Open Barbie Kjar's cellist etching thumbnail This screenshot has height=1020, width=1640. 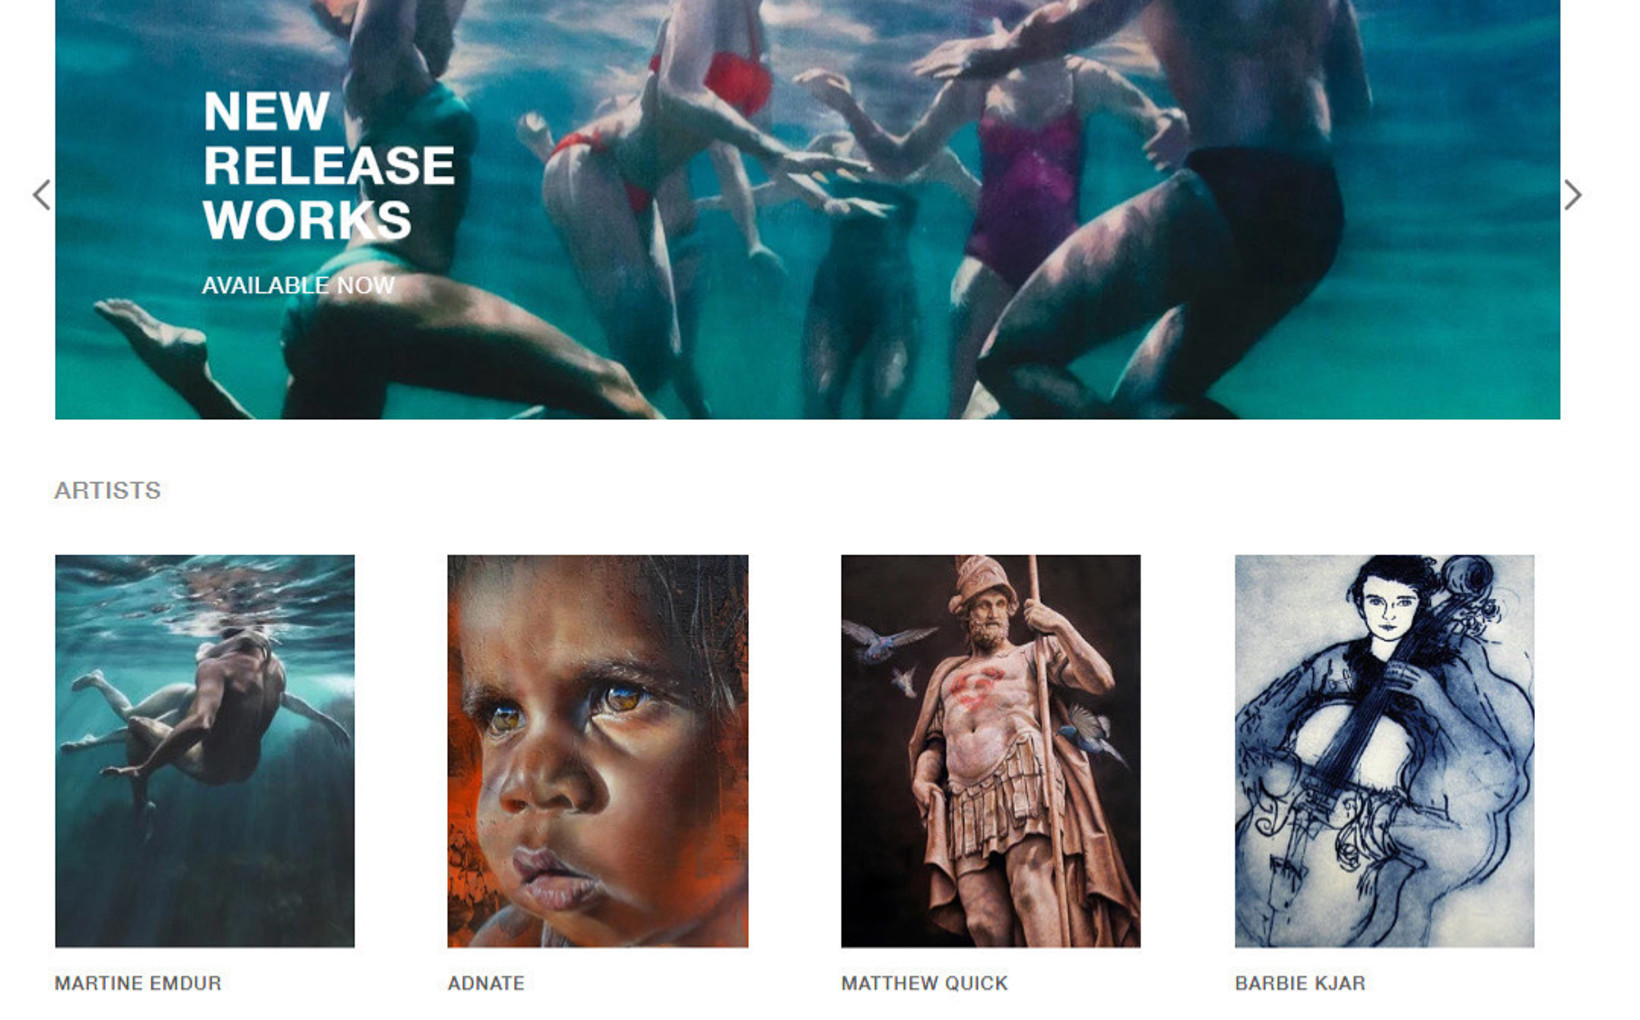click(1384, 751)
